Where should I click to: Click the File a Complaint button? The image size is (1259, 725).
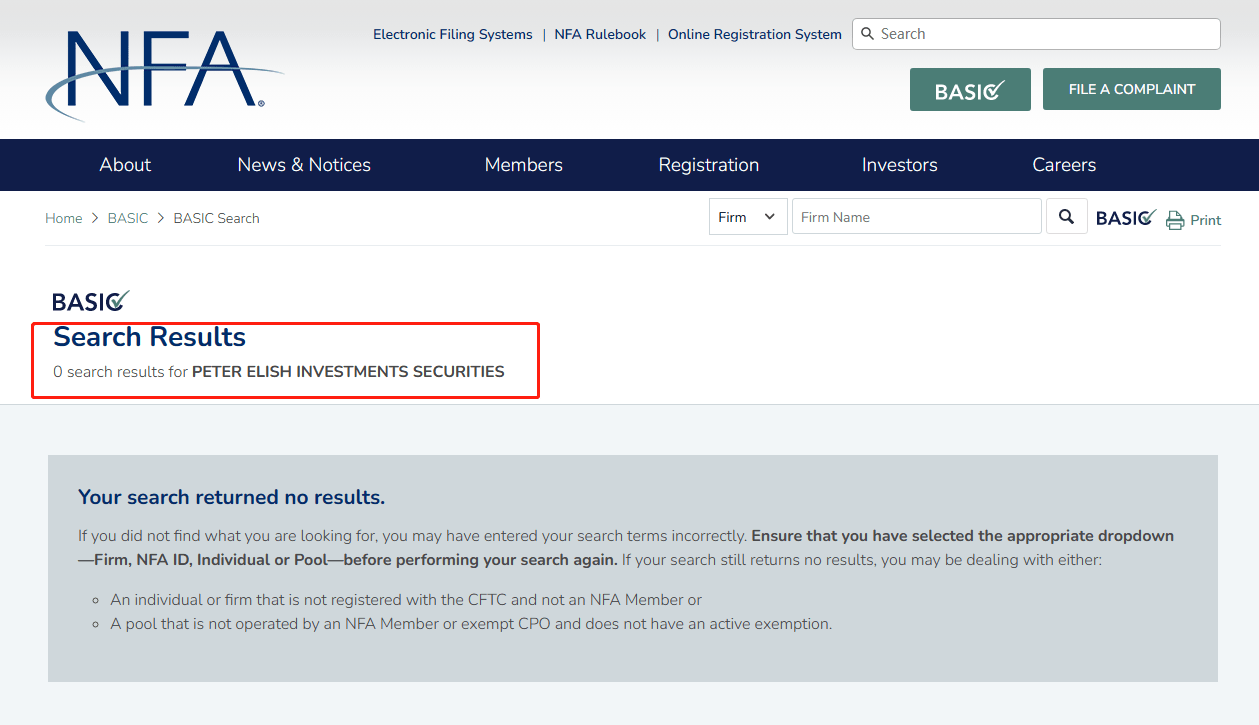1131,89
